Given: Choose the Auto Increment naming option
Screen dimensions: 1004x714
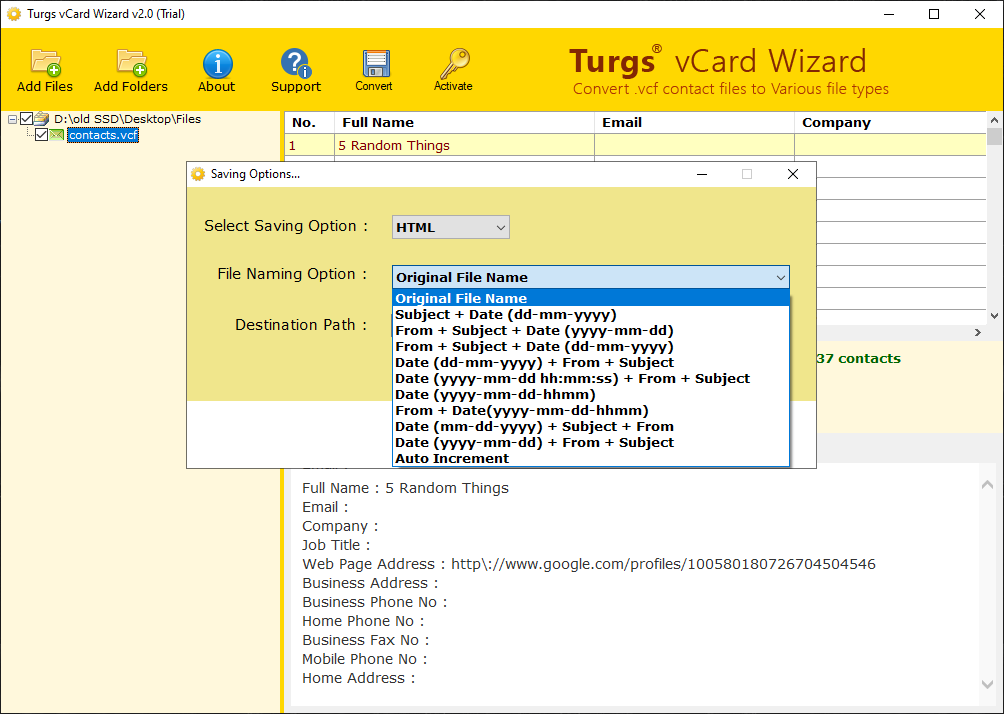Looking at the screenshot, I should (x=591, y=458).
